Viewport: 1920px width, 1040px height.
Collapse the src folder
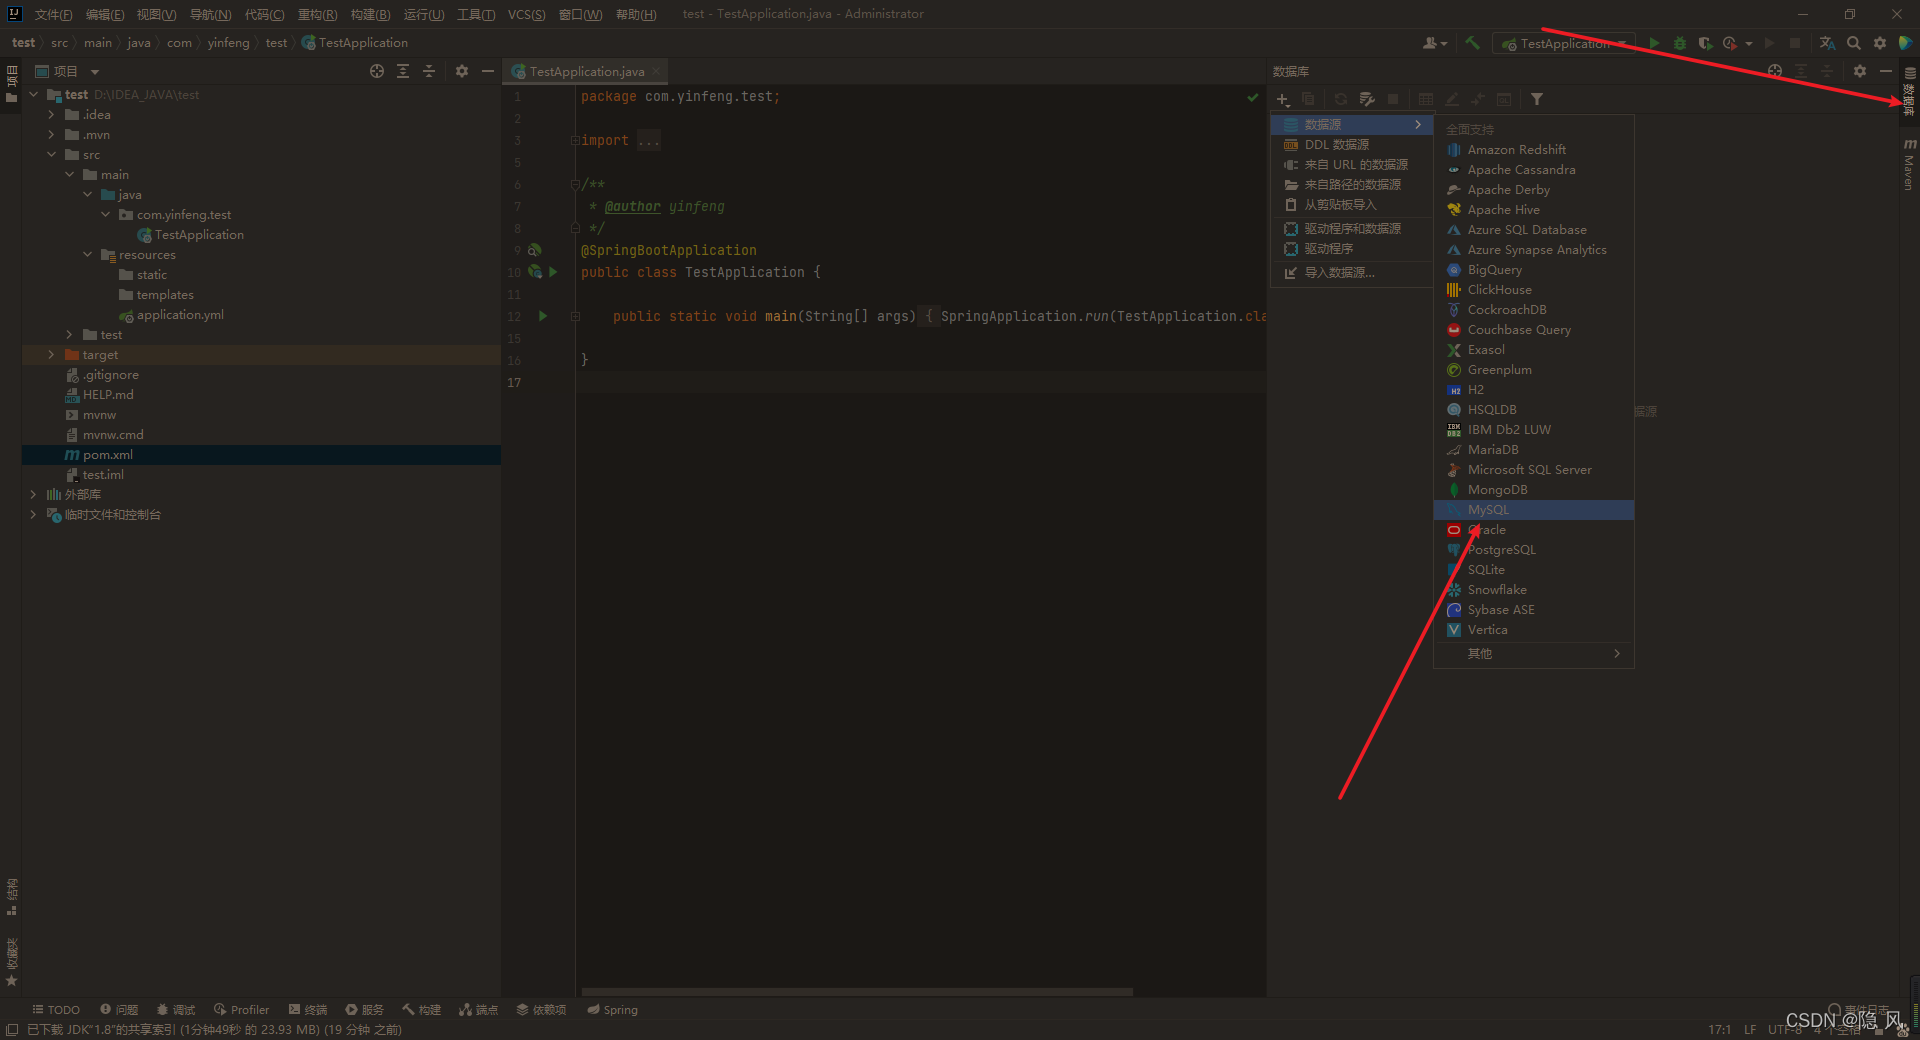pyautogui.click(x=51, y=155)
